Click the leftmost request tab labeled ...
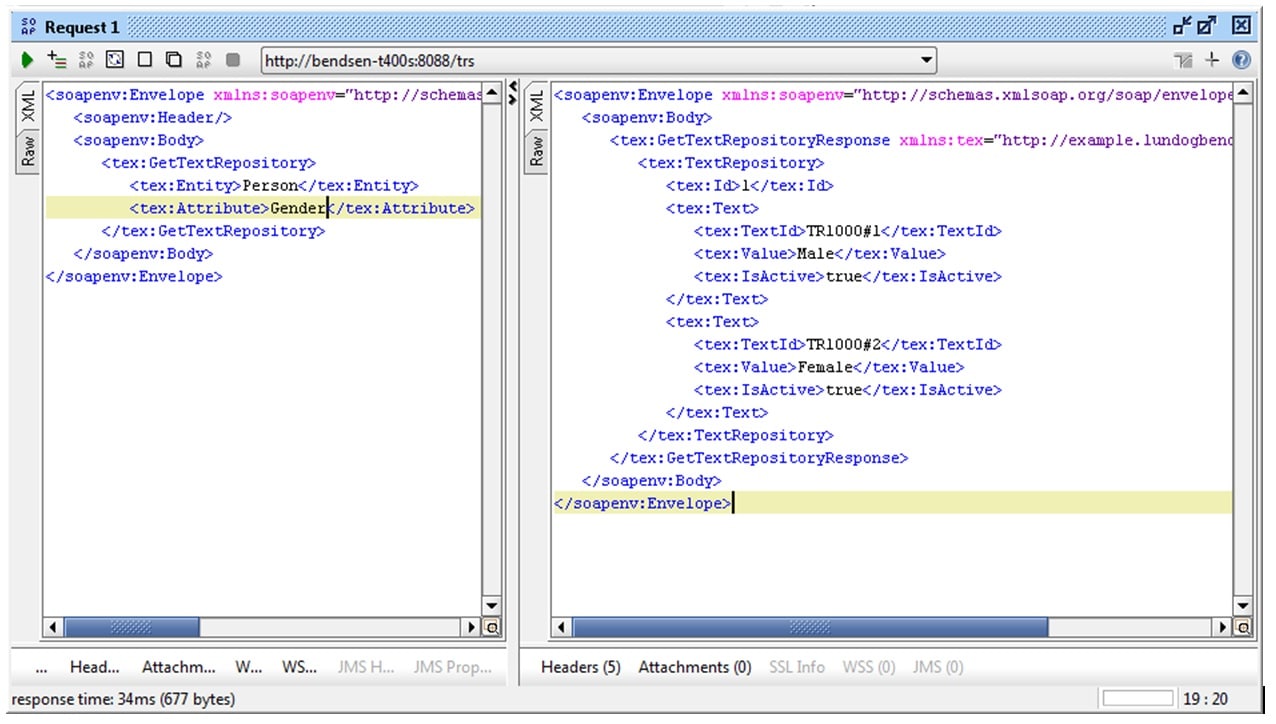 41,667
